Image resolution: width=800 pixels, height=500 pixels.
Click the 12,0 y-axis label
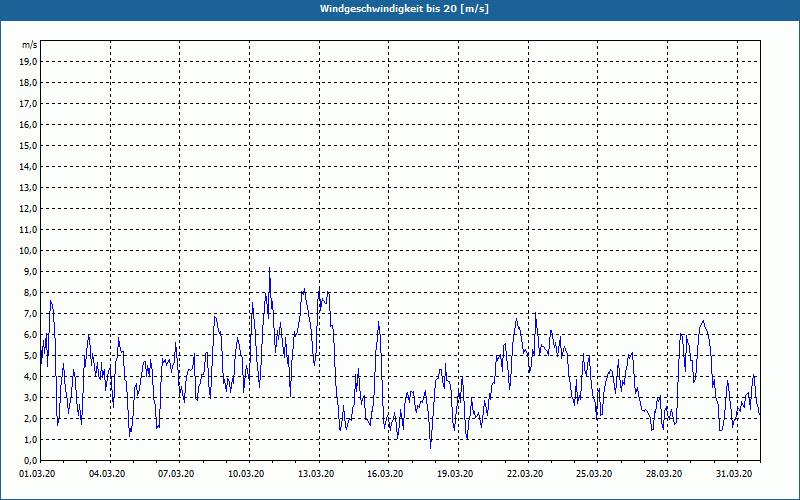coord(28,209)
